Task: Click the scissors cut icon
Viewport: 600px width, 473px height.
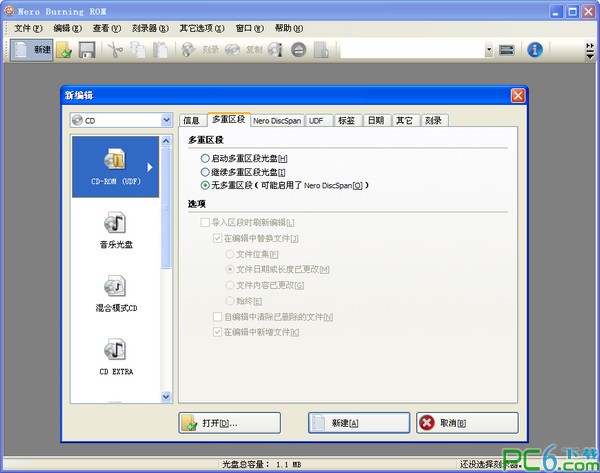Action: point(115,50)
